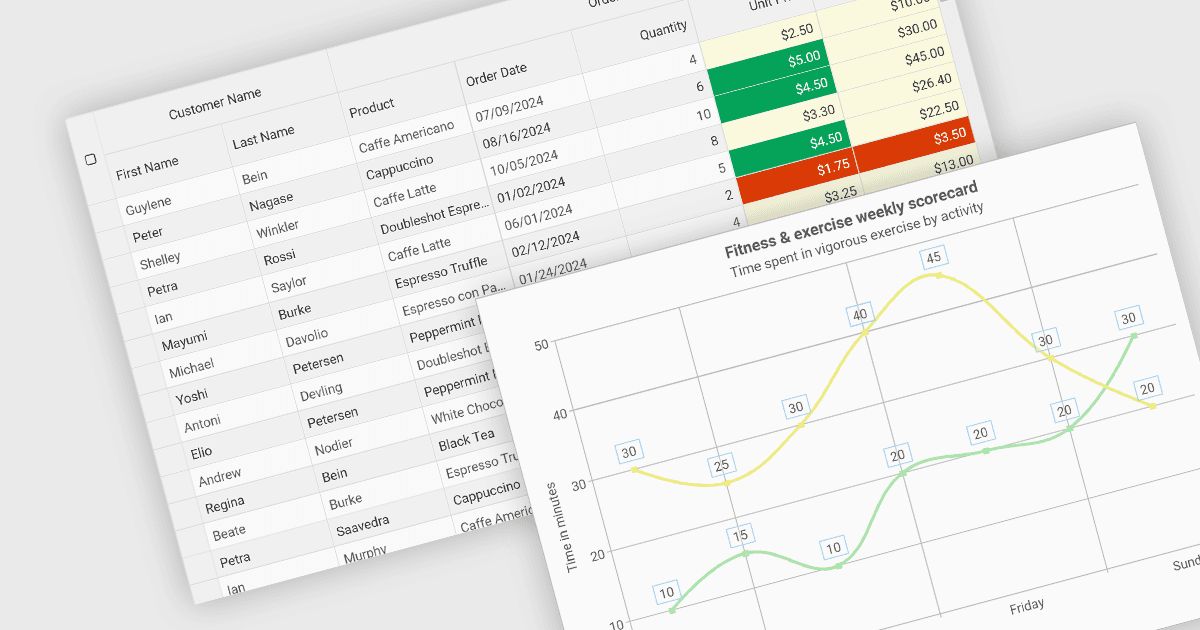This screenshot has height=630, width=1200.
Task: Click the last name cell "Nodier"
Action: click(x=334, y=448)
